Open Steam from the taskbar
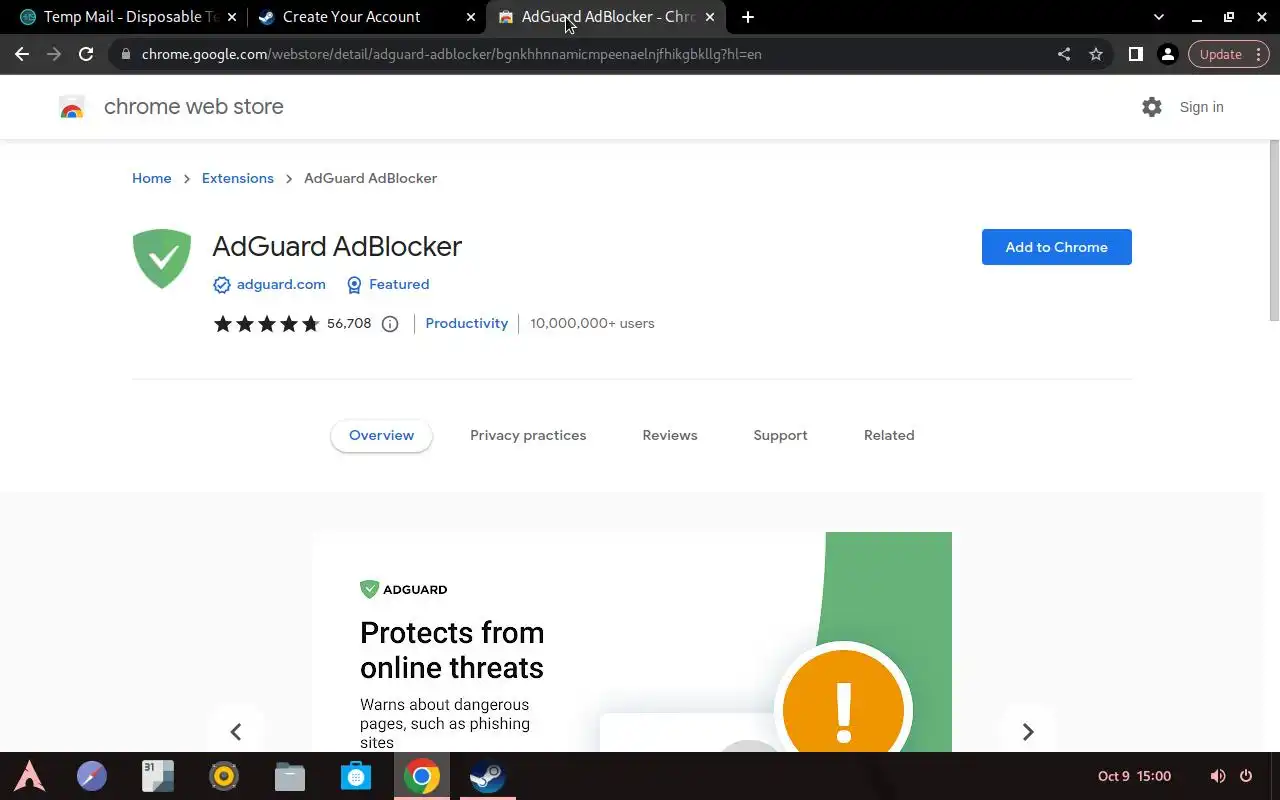Screen dimensions: 1280x800 coord(488,776)
